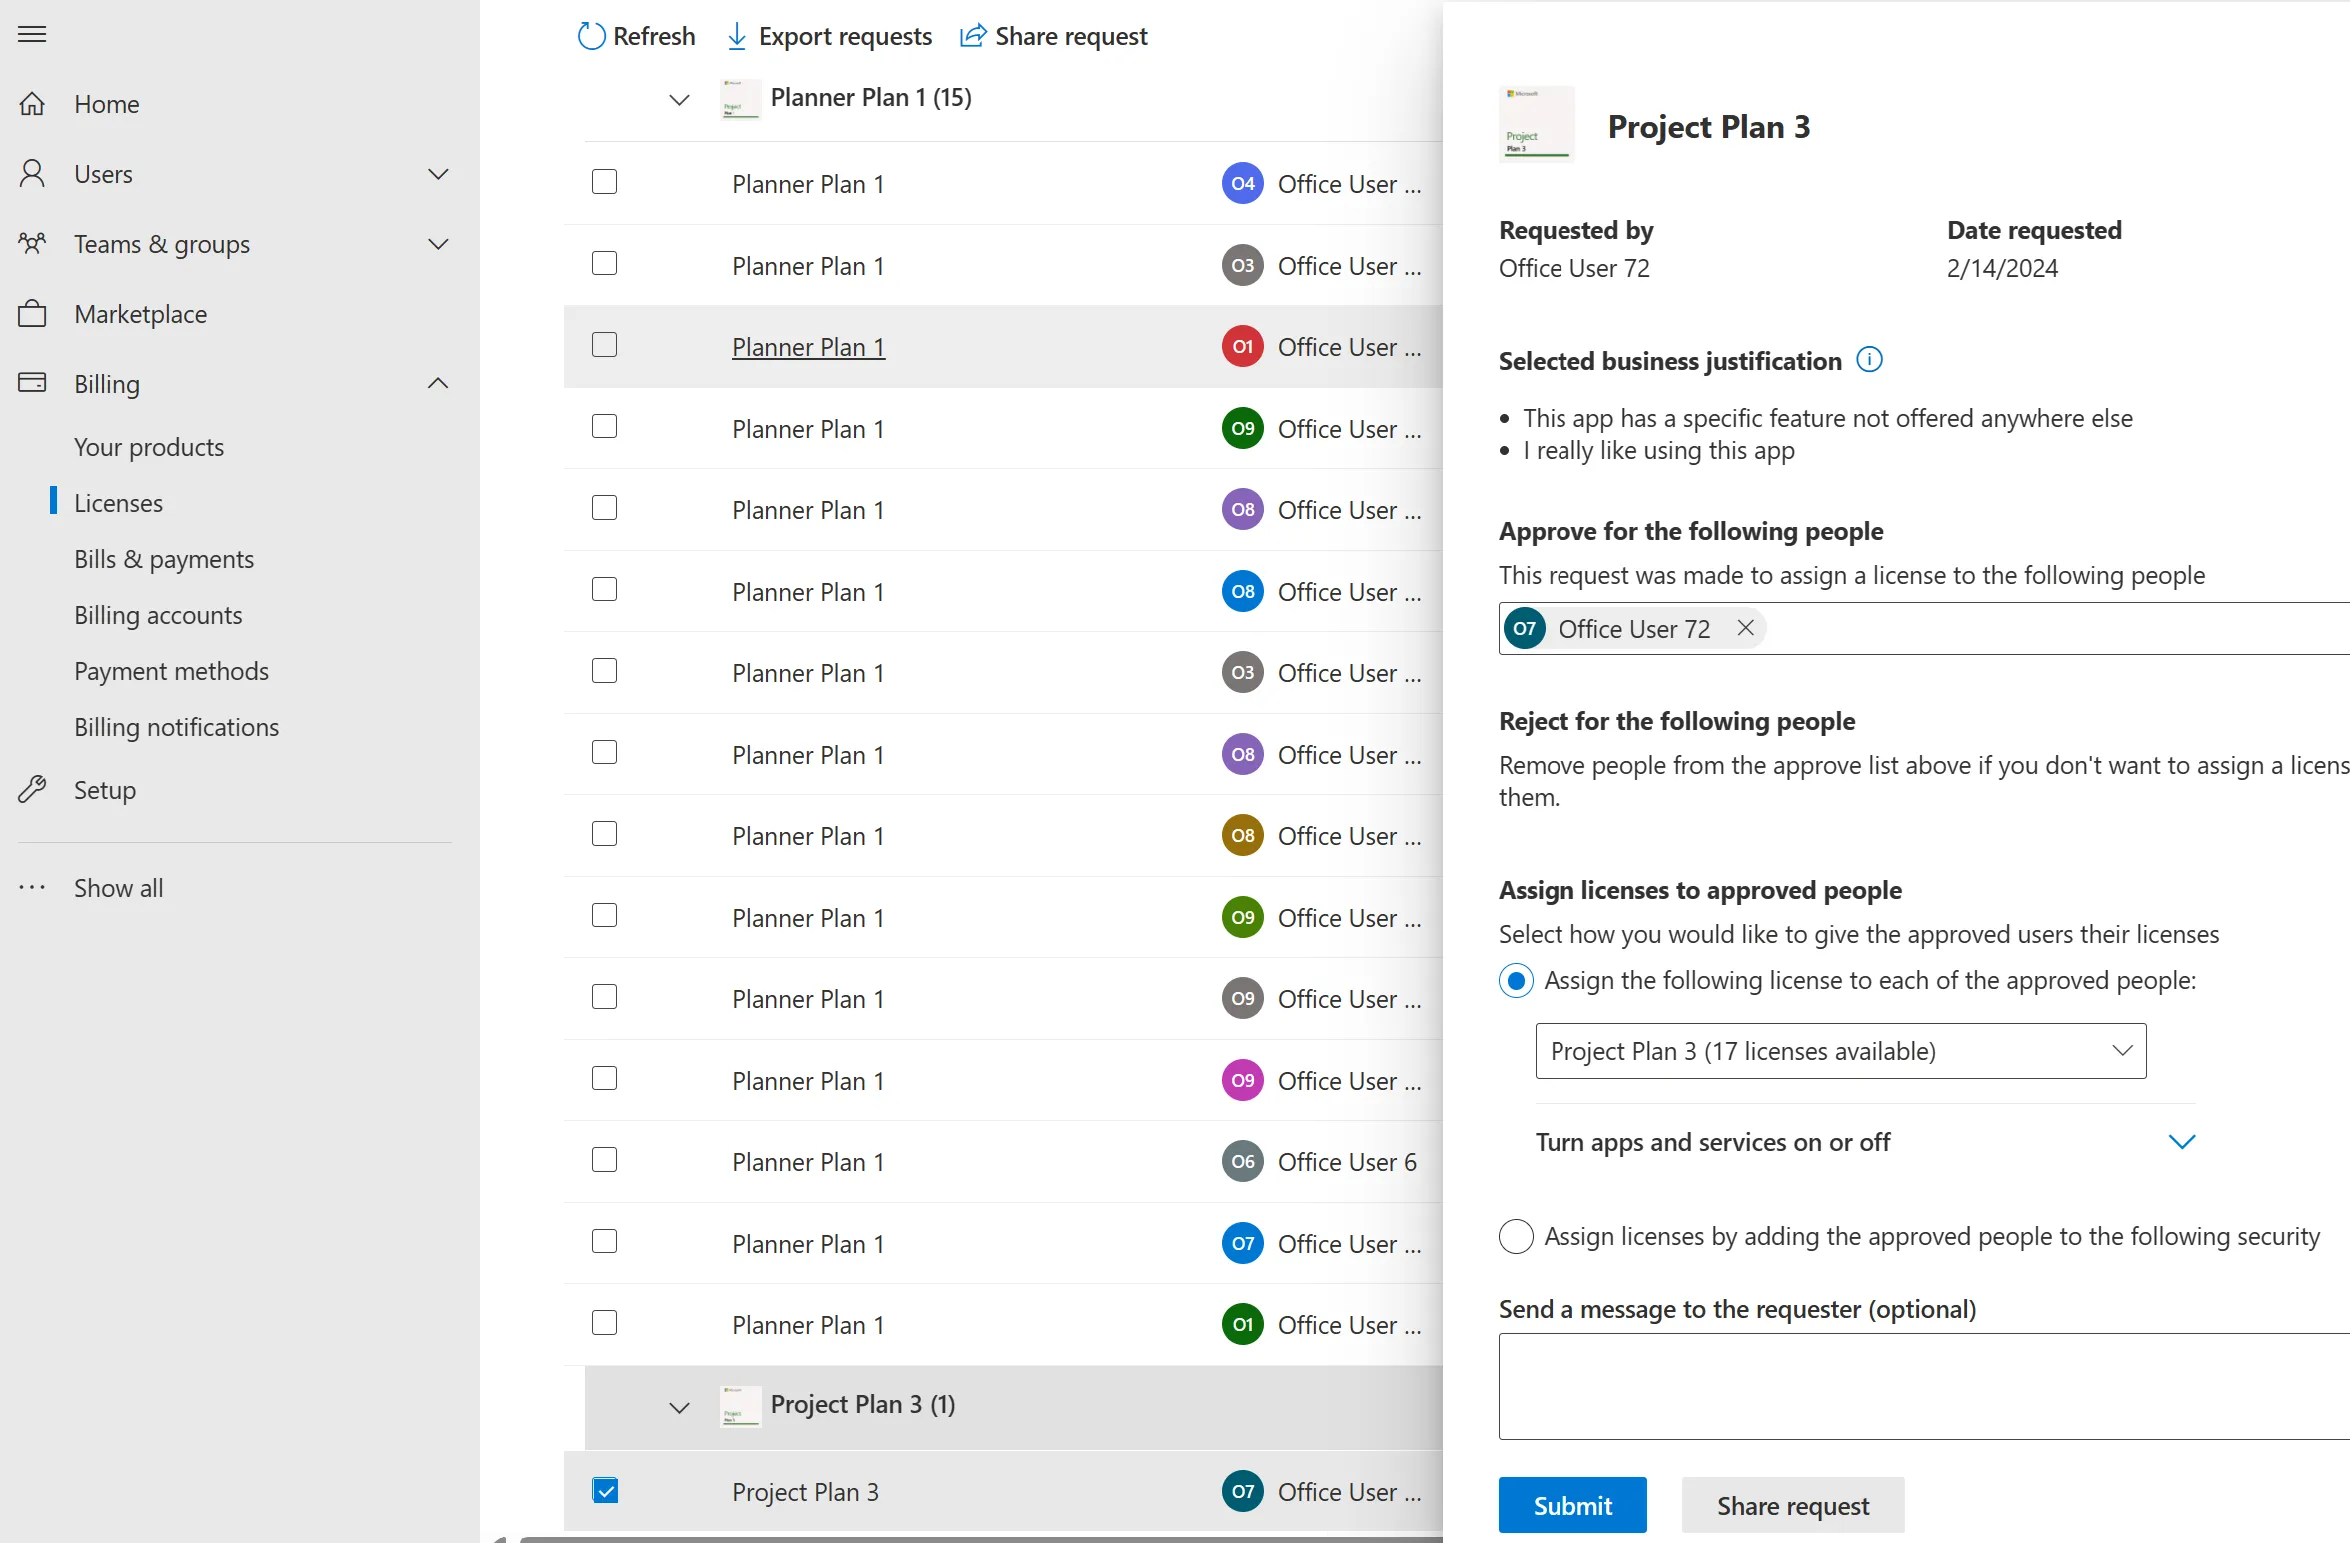Click the red O1 user avatar
The image size is (2350, 1543).
1242,347
